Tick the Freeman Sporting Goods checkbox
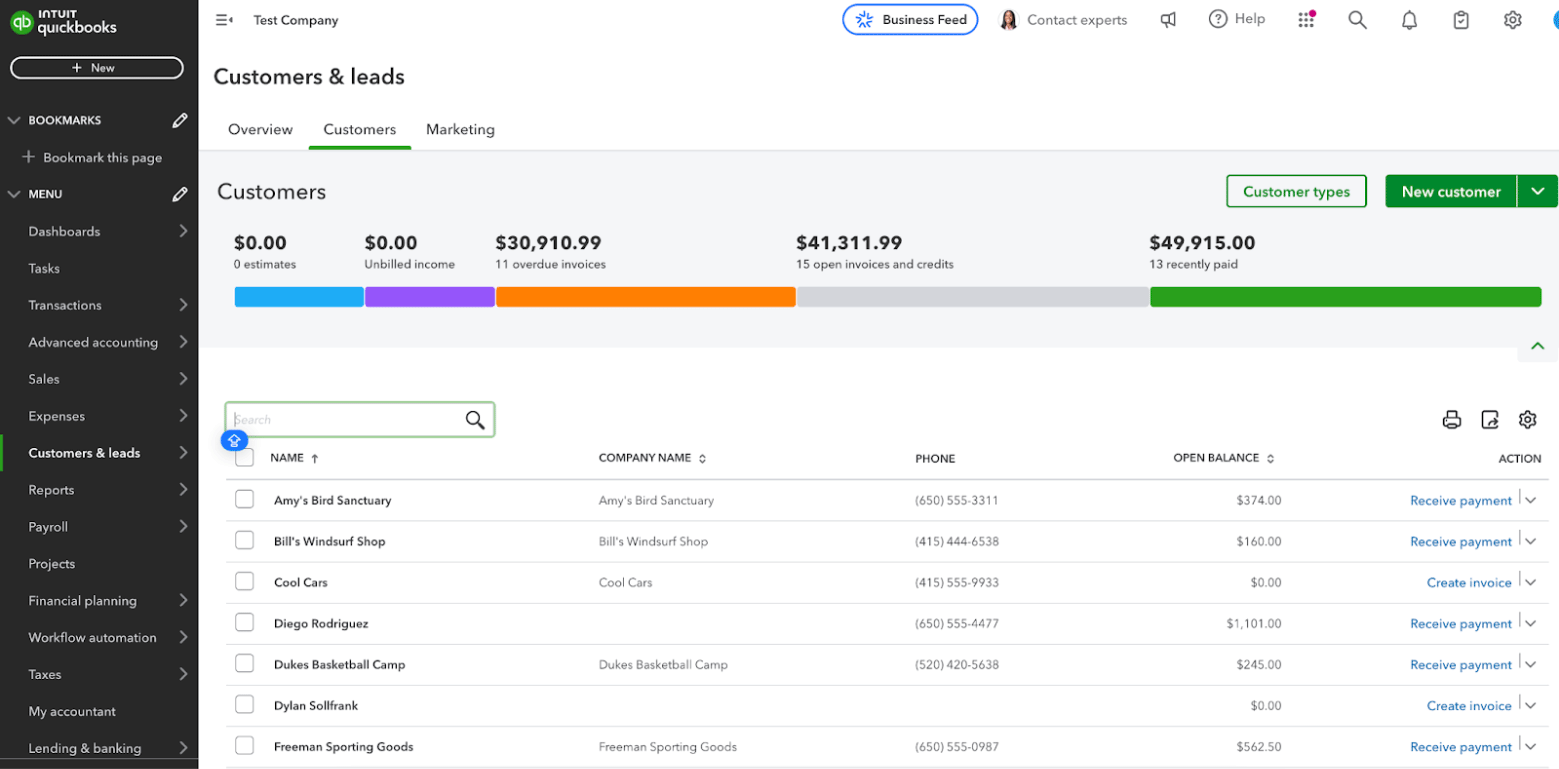1559x769 pixels. click(245, 745)
